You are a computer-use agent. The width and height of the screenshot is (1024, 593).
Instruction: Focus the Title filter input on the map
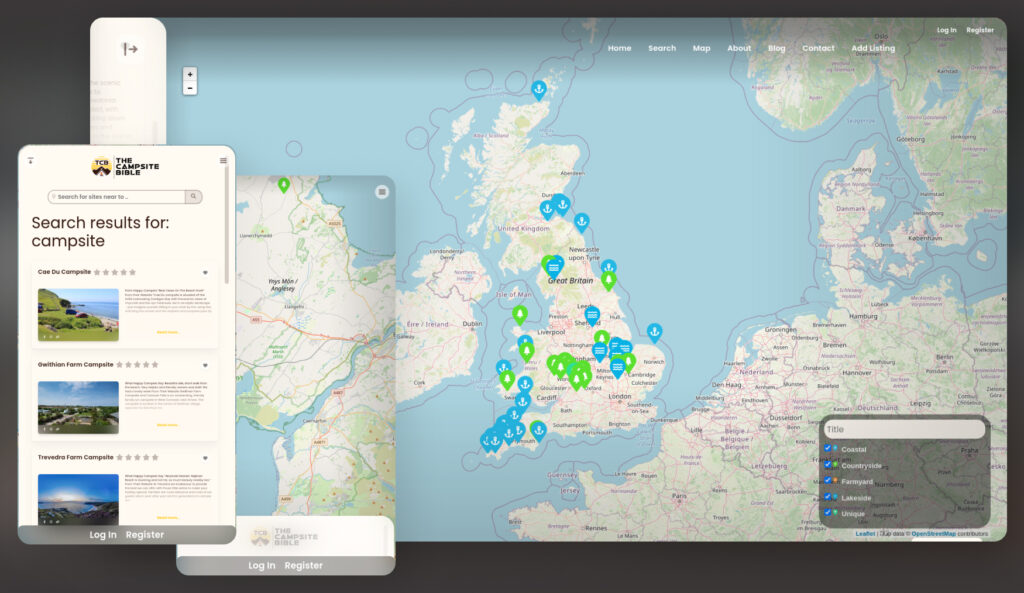click(904, 429)
